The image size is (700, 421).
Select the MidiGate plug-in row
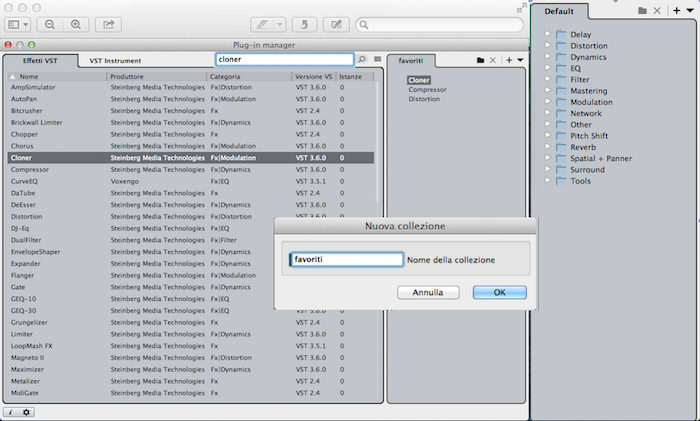(x=191, y=393)
